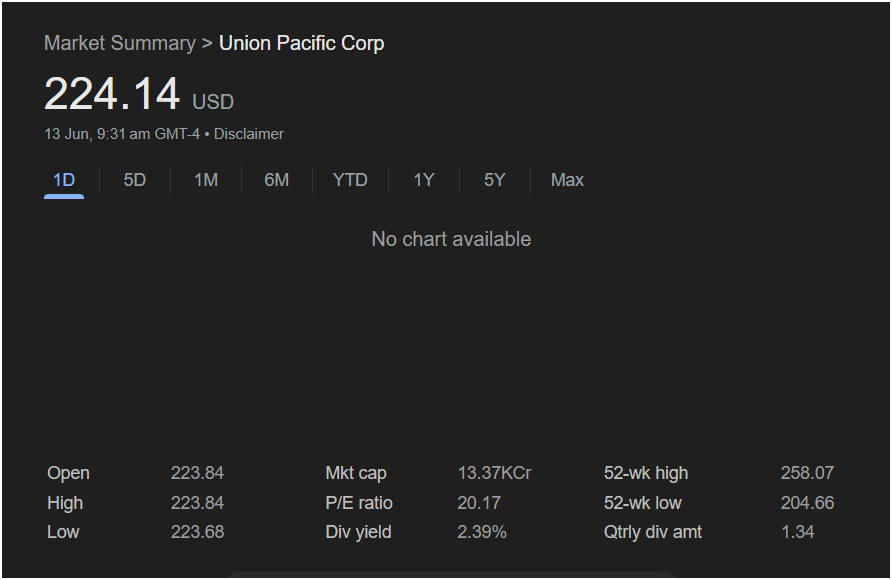Open the 1M time range tab

(x=206, y=180)
